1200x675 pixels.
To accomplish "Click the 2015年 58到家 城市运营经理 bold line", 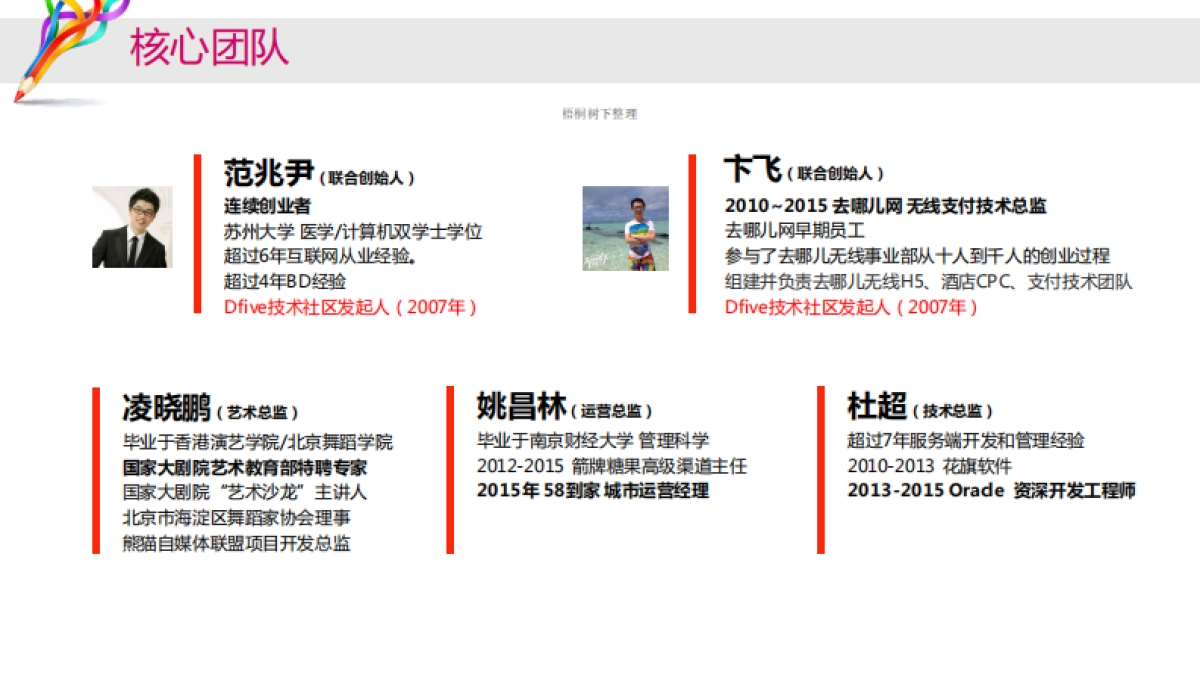I will (593, 491).
